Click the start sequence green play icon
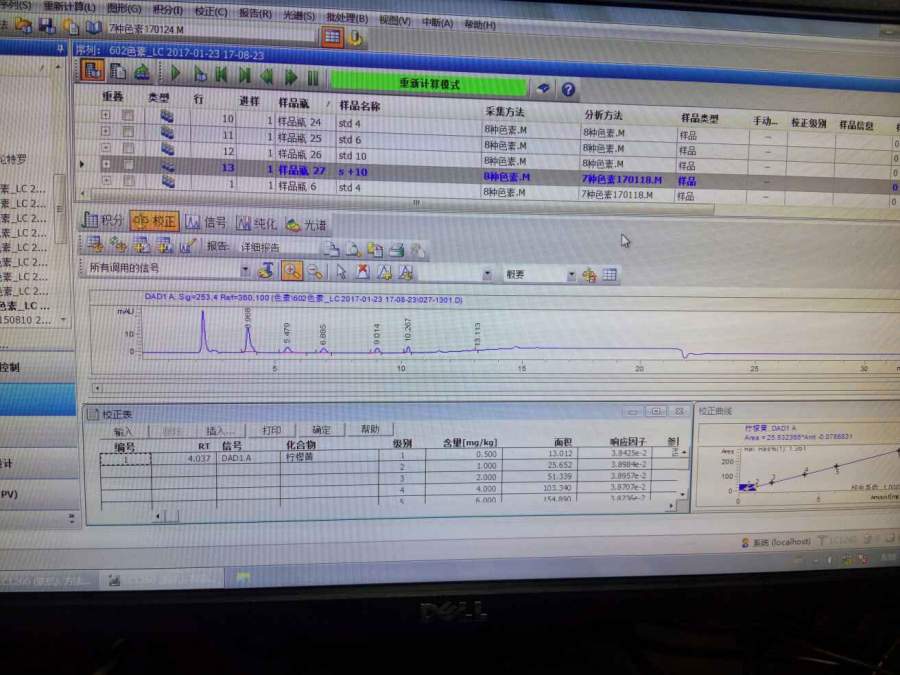The image size is (900, 675). click(176, 73)
